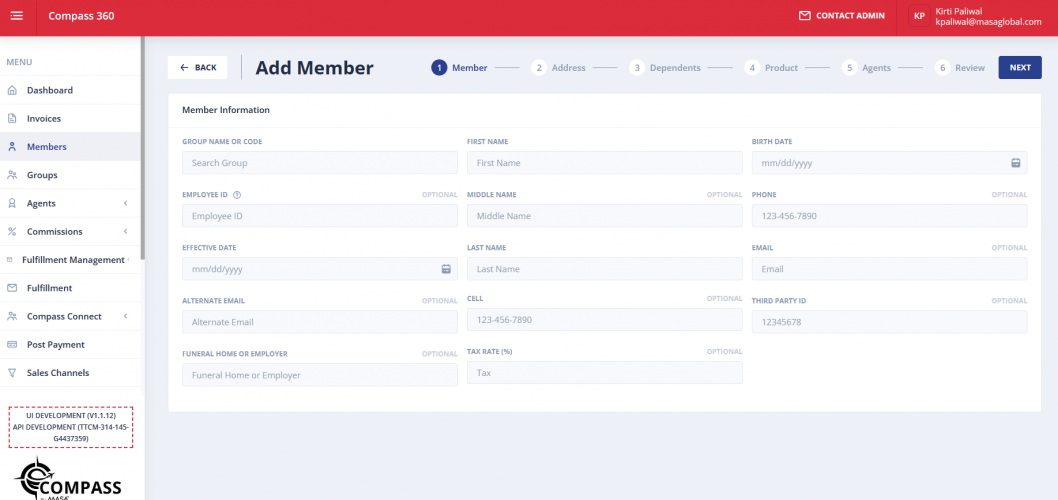Open the Groups menu item

tap(42, 175)
